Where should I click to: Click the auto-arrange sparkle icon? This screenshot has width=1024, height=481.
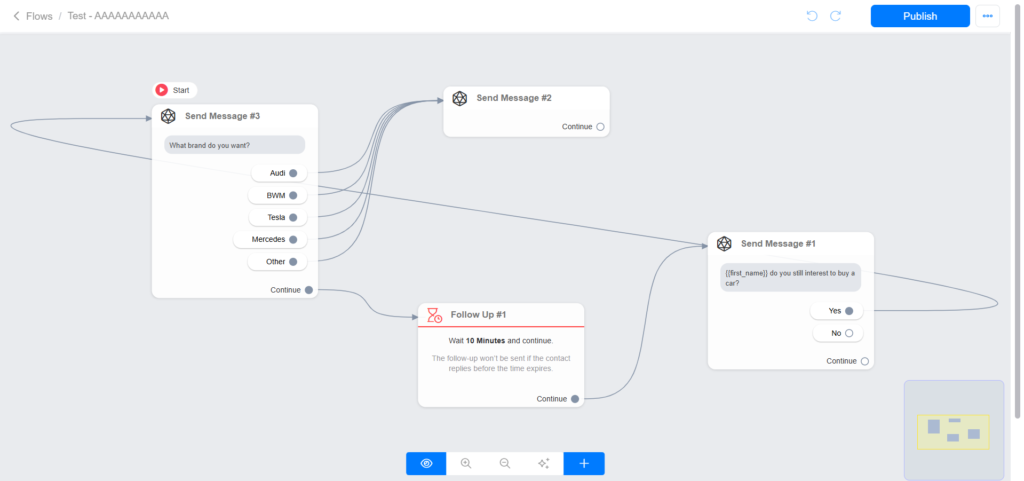point(544,463)
